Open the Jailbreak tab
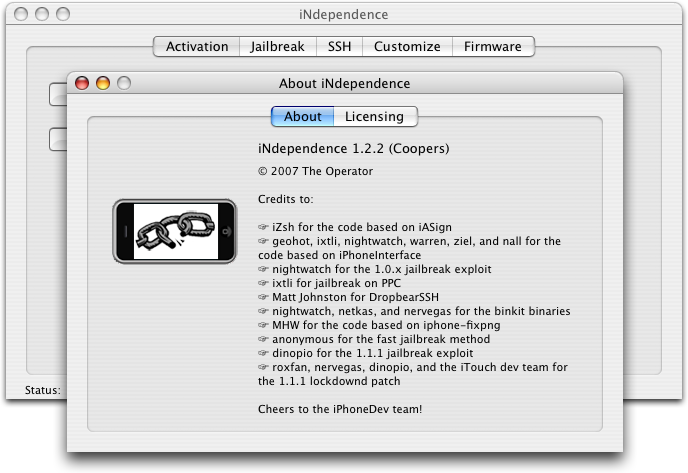 click(278, 47)
